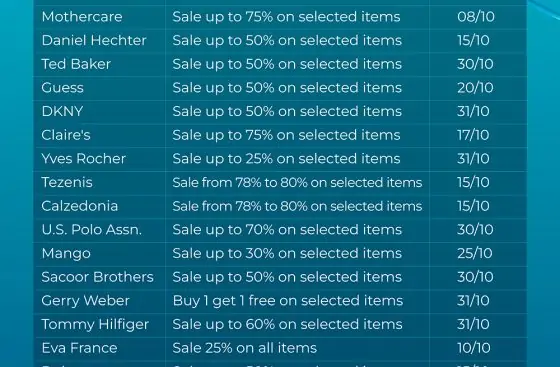Click Gerry Weber Buy 1 get 1 free offer

[288, 301]
